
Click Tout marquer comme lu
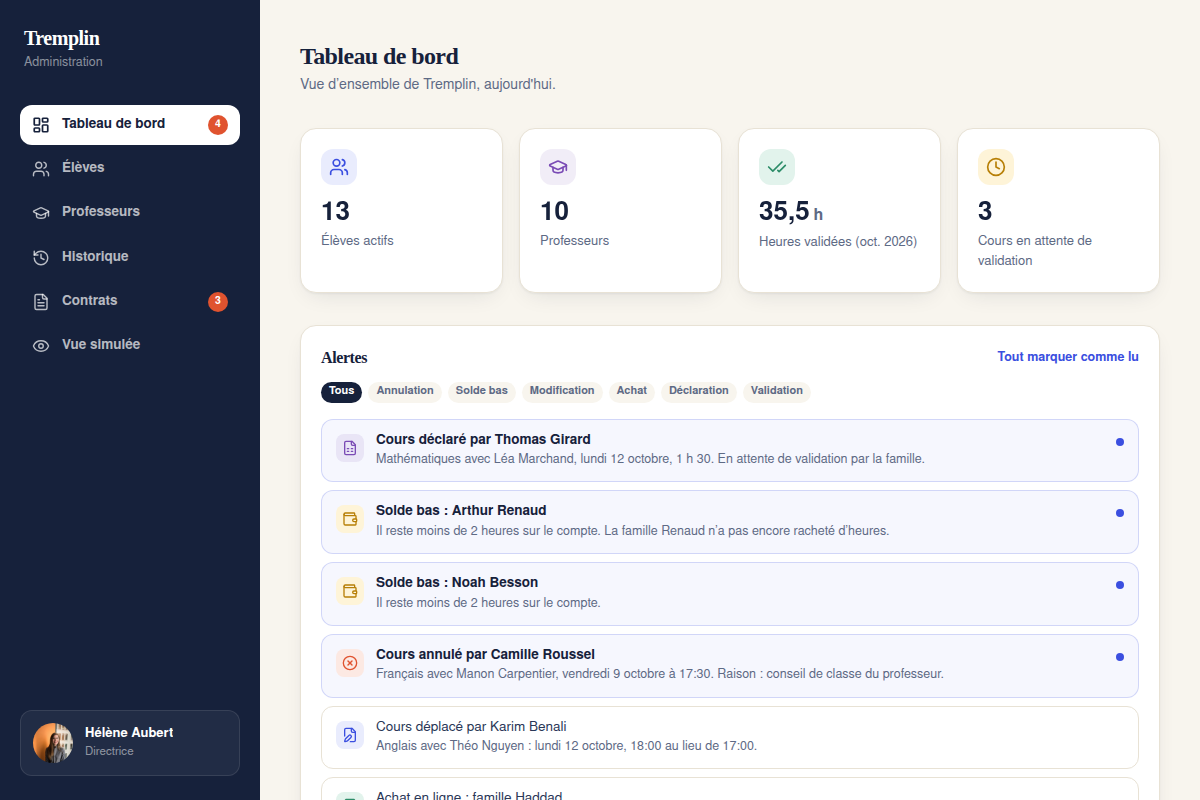tap(1068, 357)
